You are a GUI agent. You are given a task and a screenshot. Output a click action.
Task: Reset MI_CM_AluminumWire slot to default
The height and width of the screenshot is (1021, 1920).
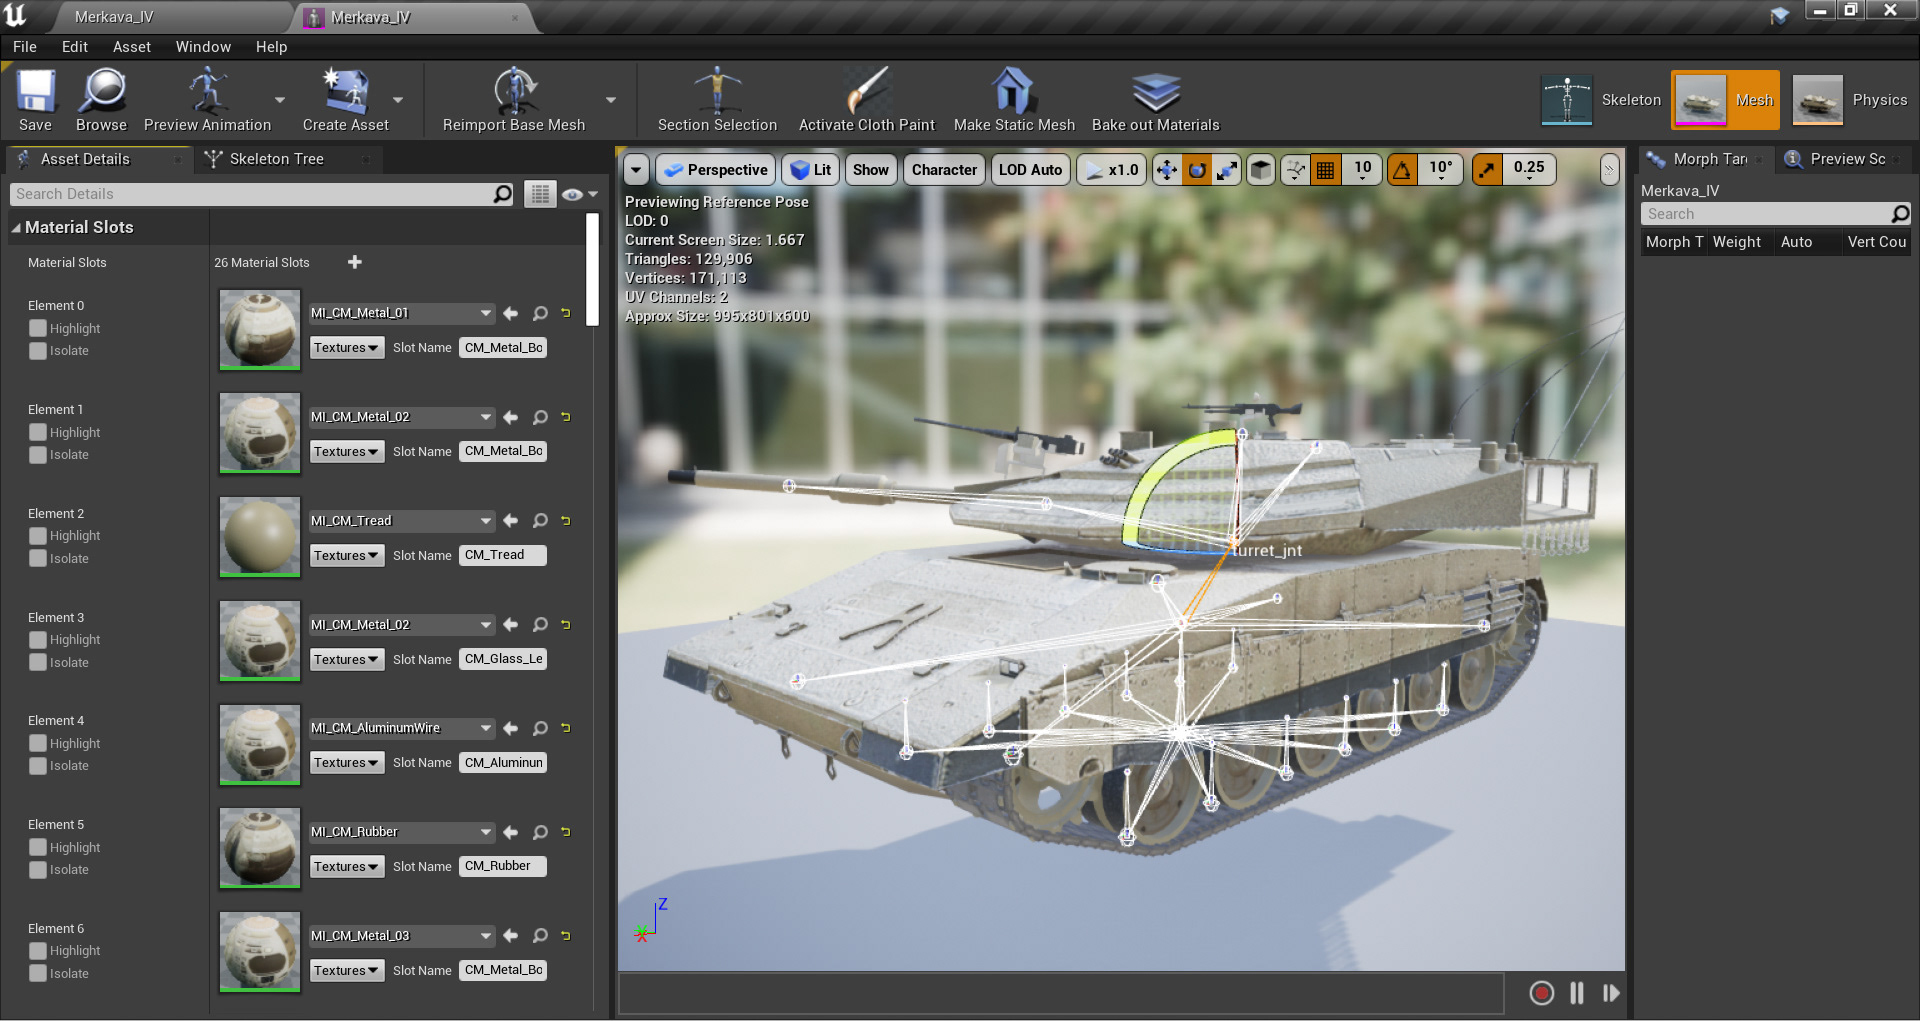(x=566, y=728)
